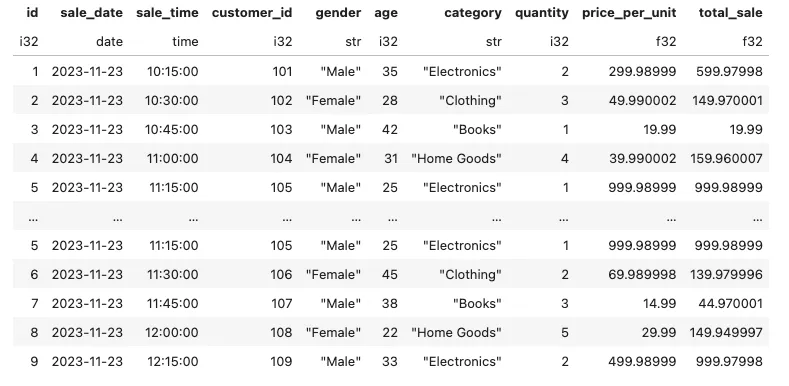Image resolution: width=789 pixels, height=386 pixels.
Task: Click the sale_date column header
Action: tap(91, 13)
